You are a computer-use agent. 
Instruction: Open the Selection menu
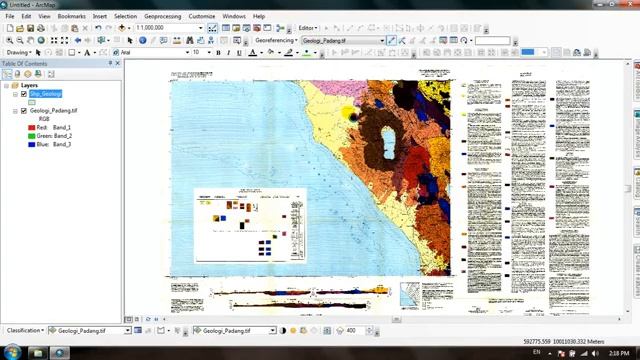(x=125, y=16)
